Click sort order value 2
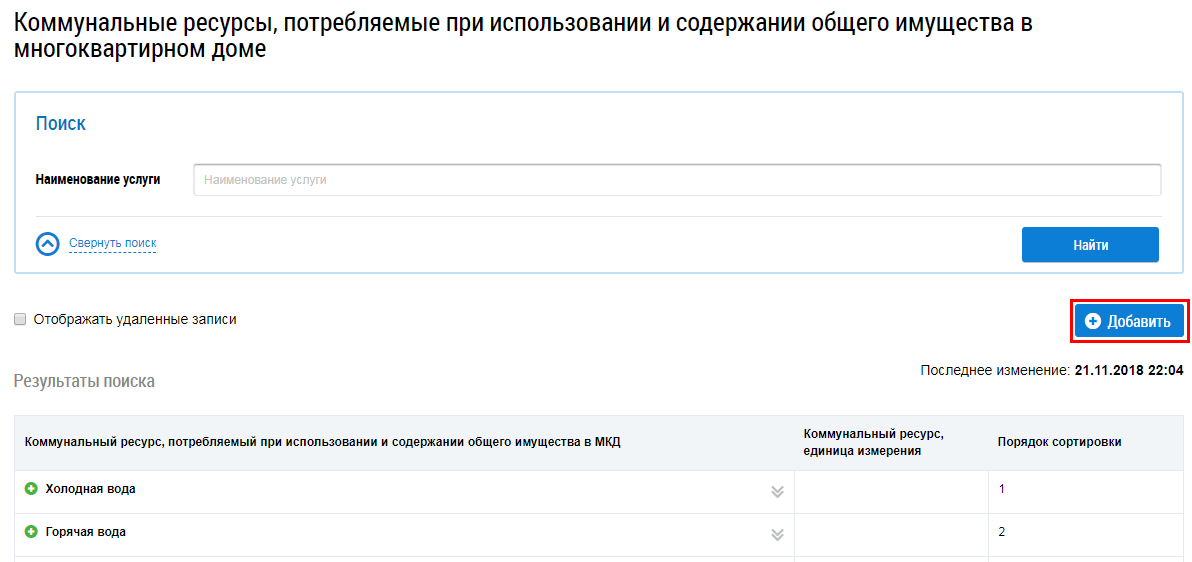1192x562 pixels. (x=1002, y=532)
